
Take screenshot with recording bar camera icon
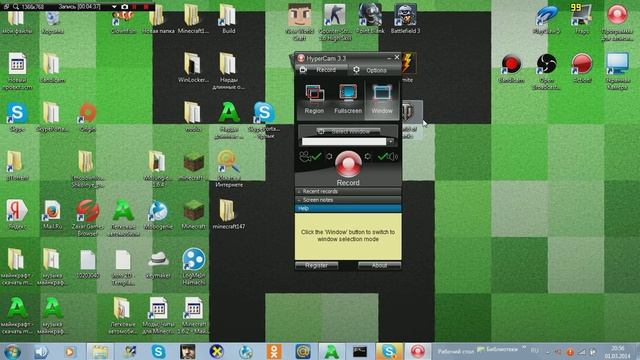click(x=124, y=7)
